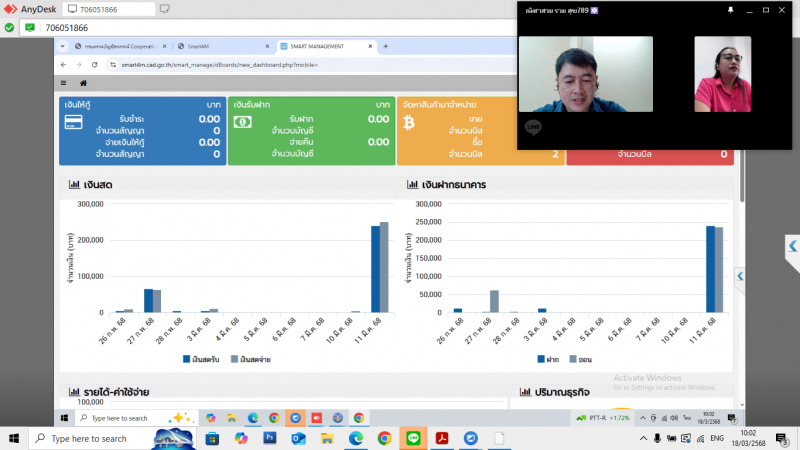This screenshot has width=800, height=450.
Task: Switch ENG input language indicator
Action: click(x=717, y=438)
